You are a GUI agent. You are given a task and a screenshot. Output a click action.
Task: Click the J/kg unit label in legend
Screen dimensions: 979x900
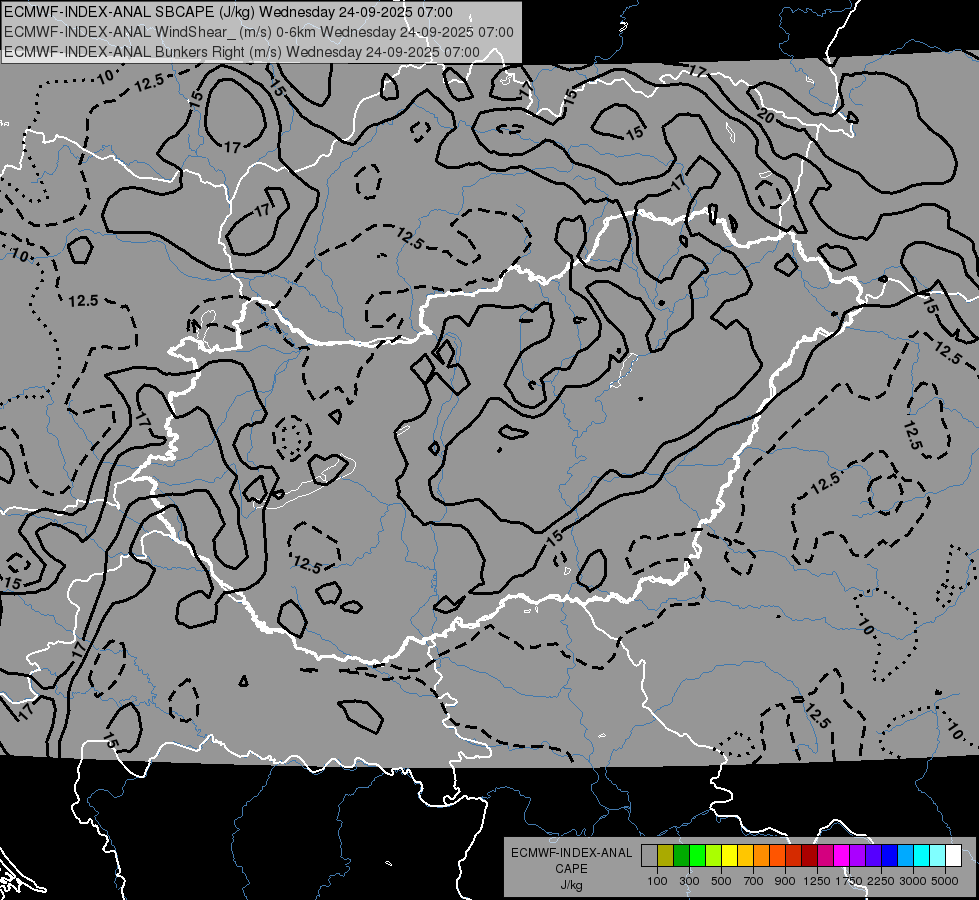(571, 885)
